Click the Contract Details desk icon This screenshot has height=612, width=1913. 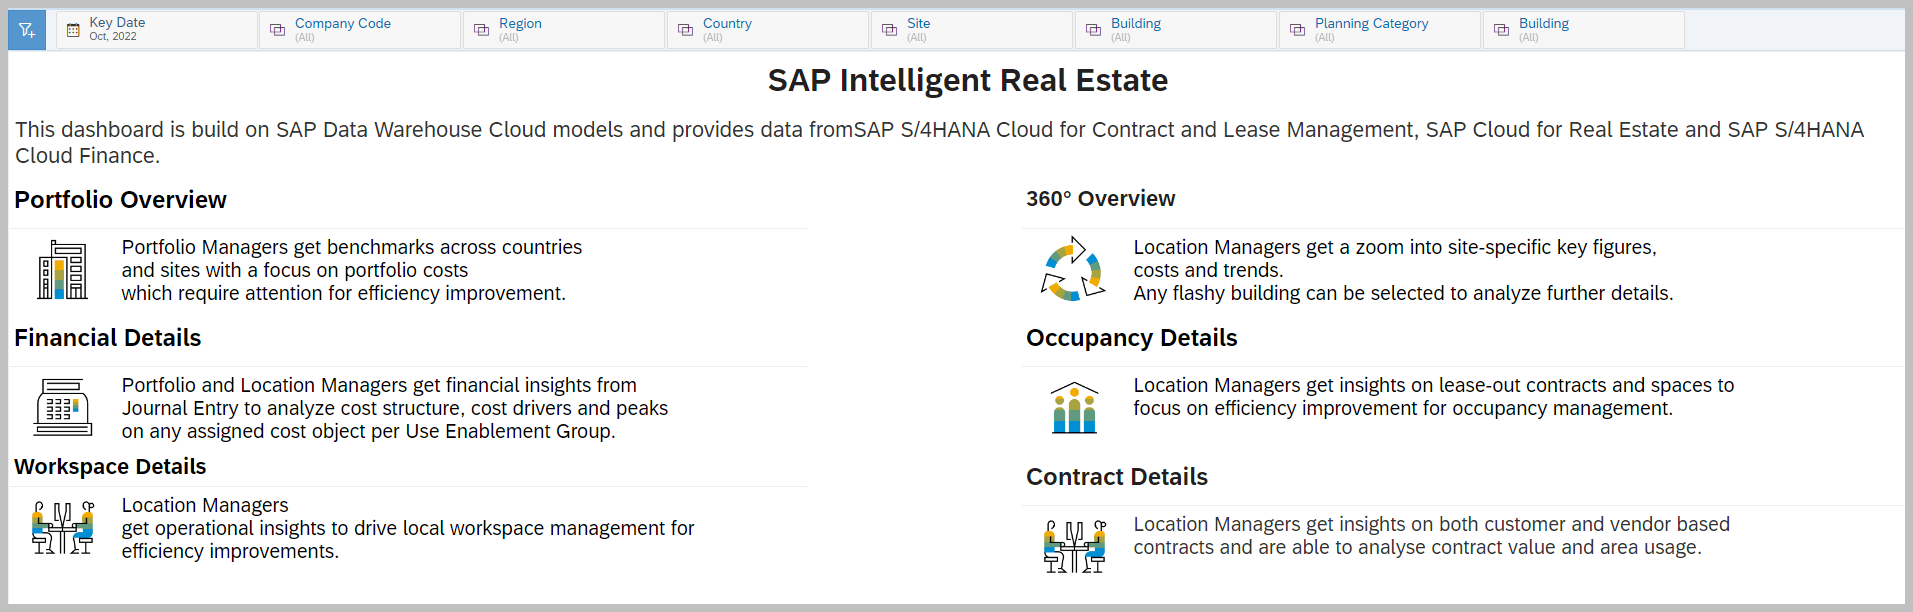1075,547
